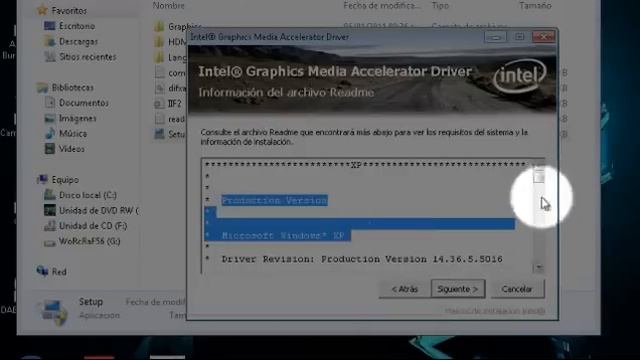Click the Driver Revision line in readme
Image resolution: width=640 pixels, height=360 pixels.
click(x=362, y=259)
